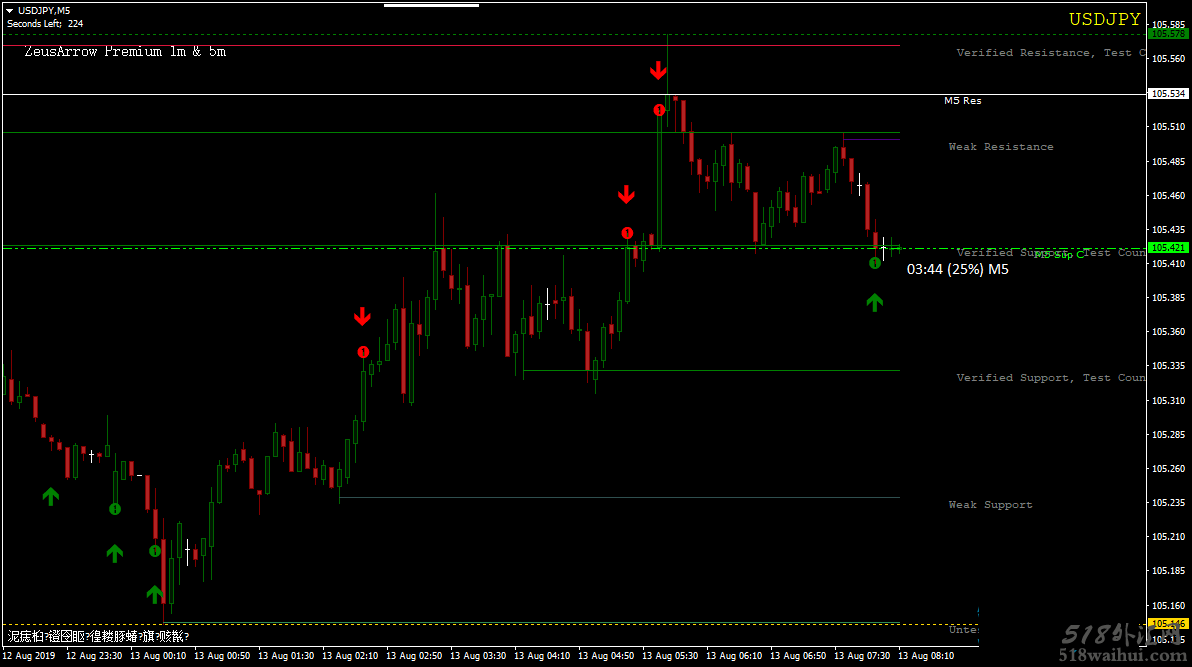1192x667 pixels.
Task: Click the topmost red exclamation alert circle
Action: pyautogui.click(x=659, y=110)
